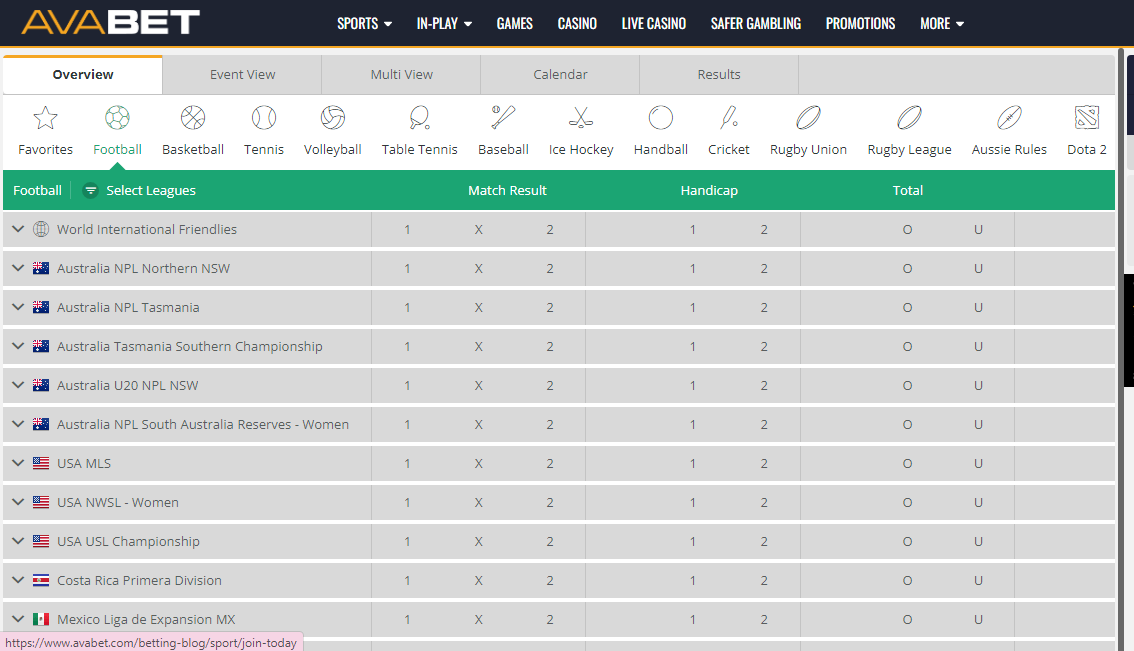Go to Games in the top menu

point(515,24)
